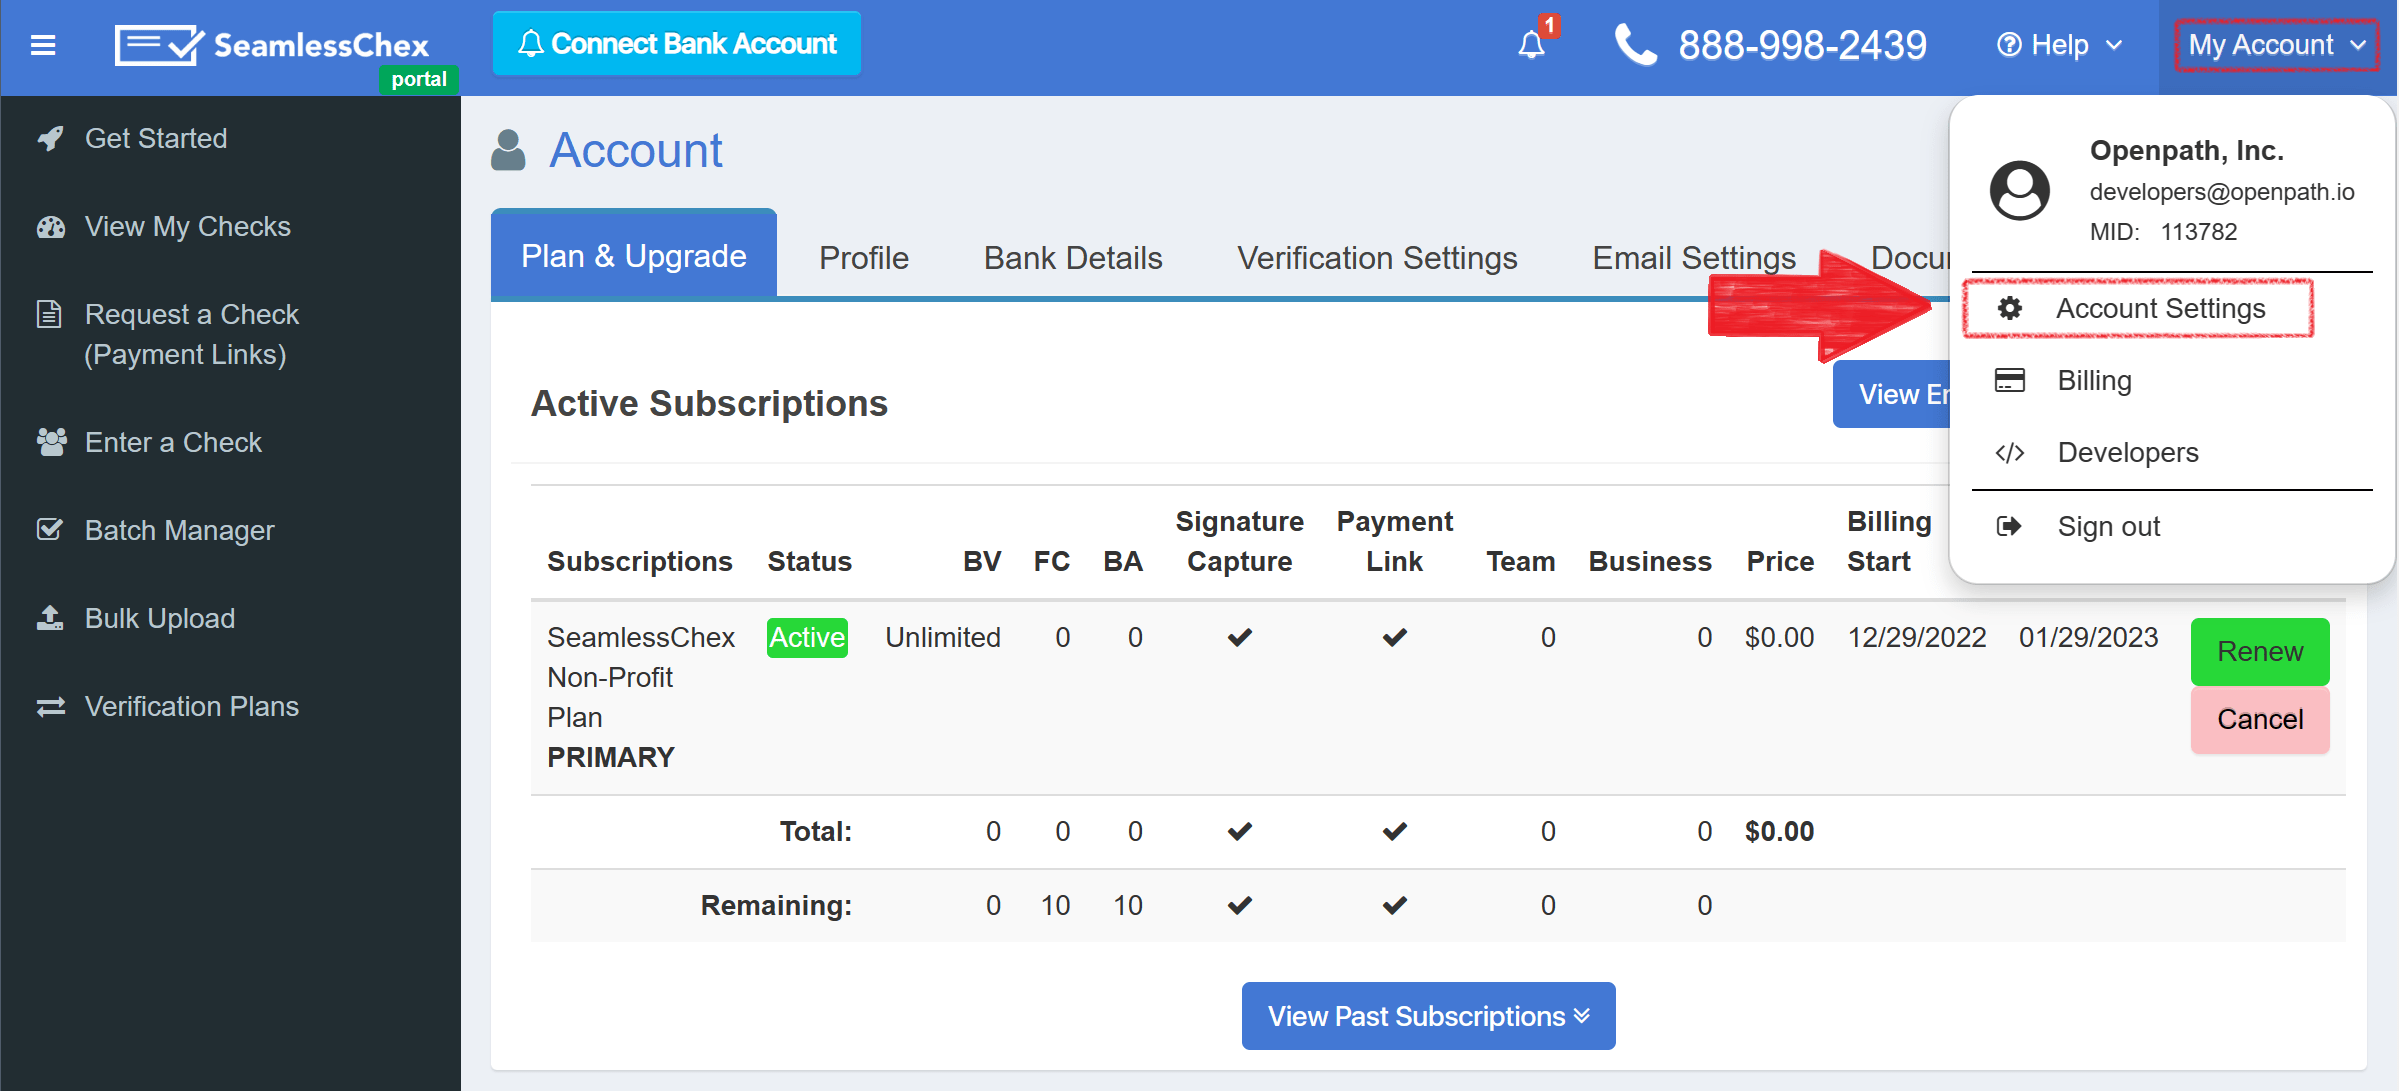Open the Verification Settings tab
This screenshot has width=2399, height=1091.
1377,257
